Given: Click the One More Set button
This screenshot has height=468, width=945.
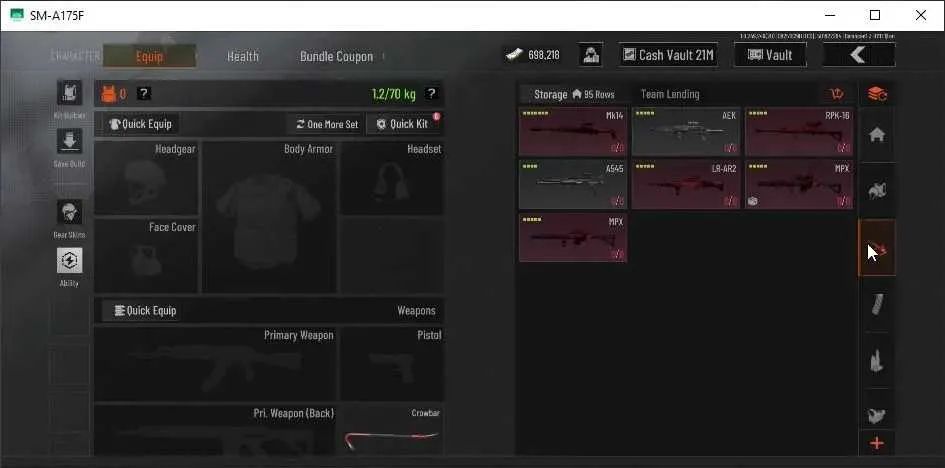Looking at the screenshot, I should point(327,124).
